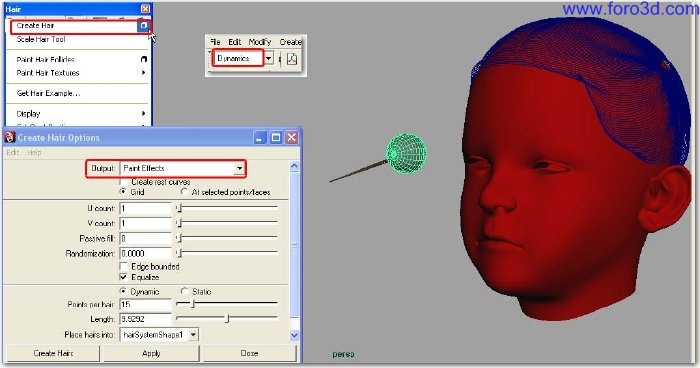This screenshot has width=700, height=368.
Task: Select the green wireframe sphere in the viewport
Action: coord(406,153)
